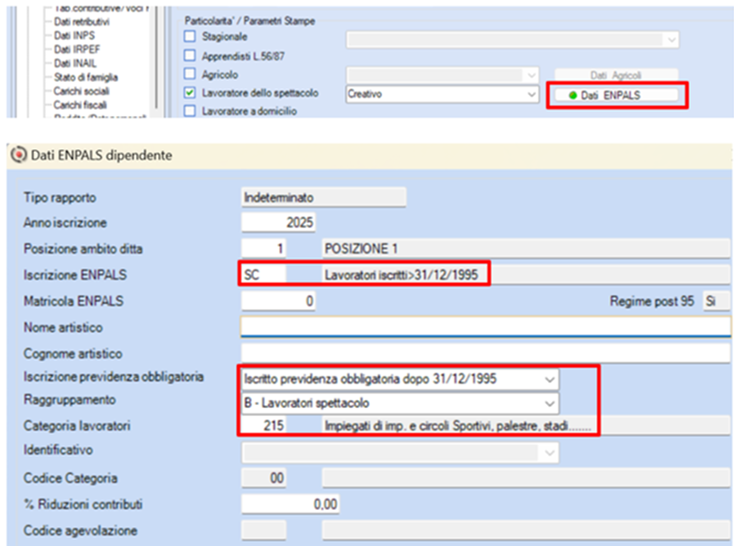Screen dimensions: 734x546
Task: Focus the Nome artistico field
Action: click(485, 326)
